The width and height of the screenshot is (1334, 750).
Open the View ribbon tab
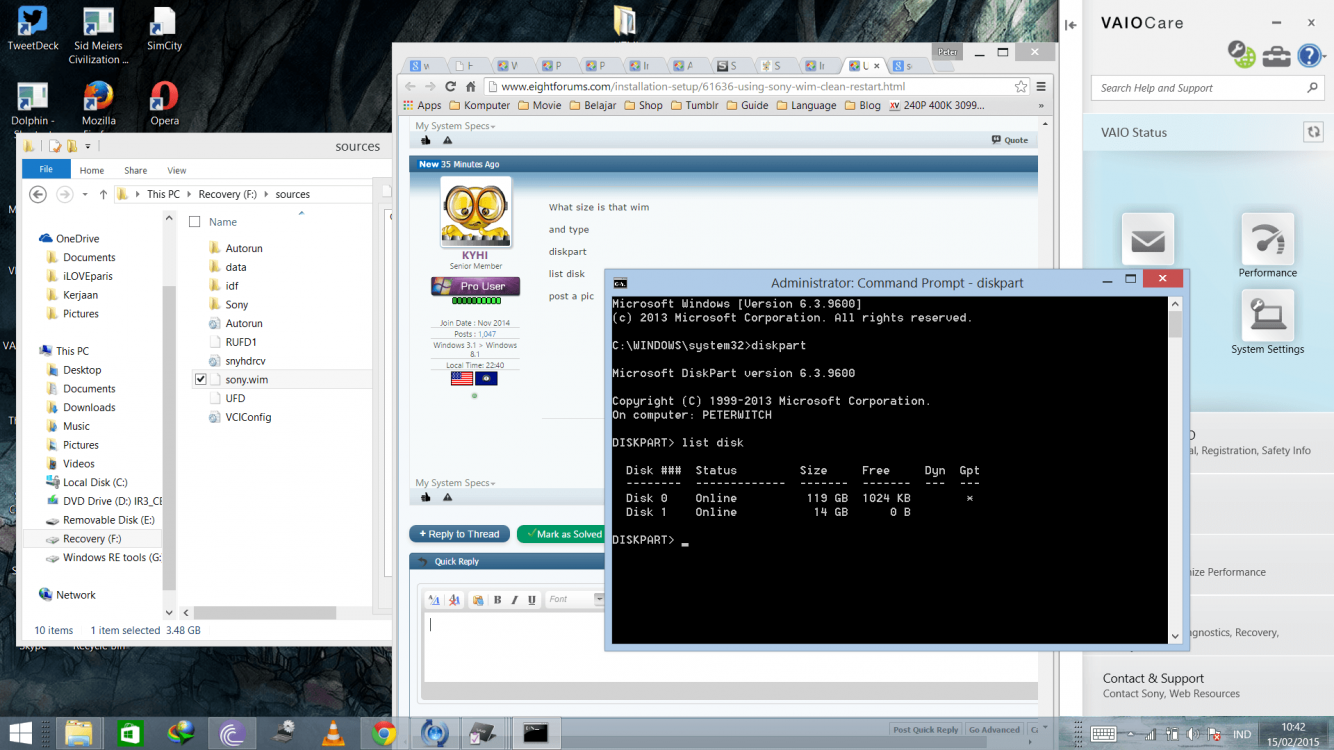177,170
